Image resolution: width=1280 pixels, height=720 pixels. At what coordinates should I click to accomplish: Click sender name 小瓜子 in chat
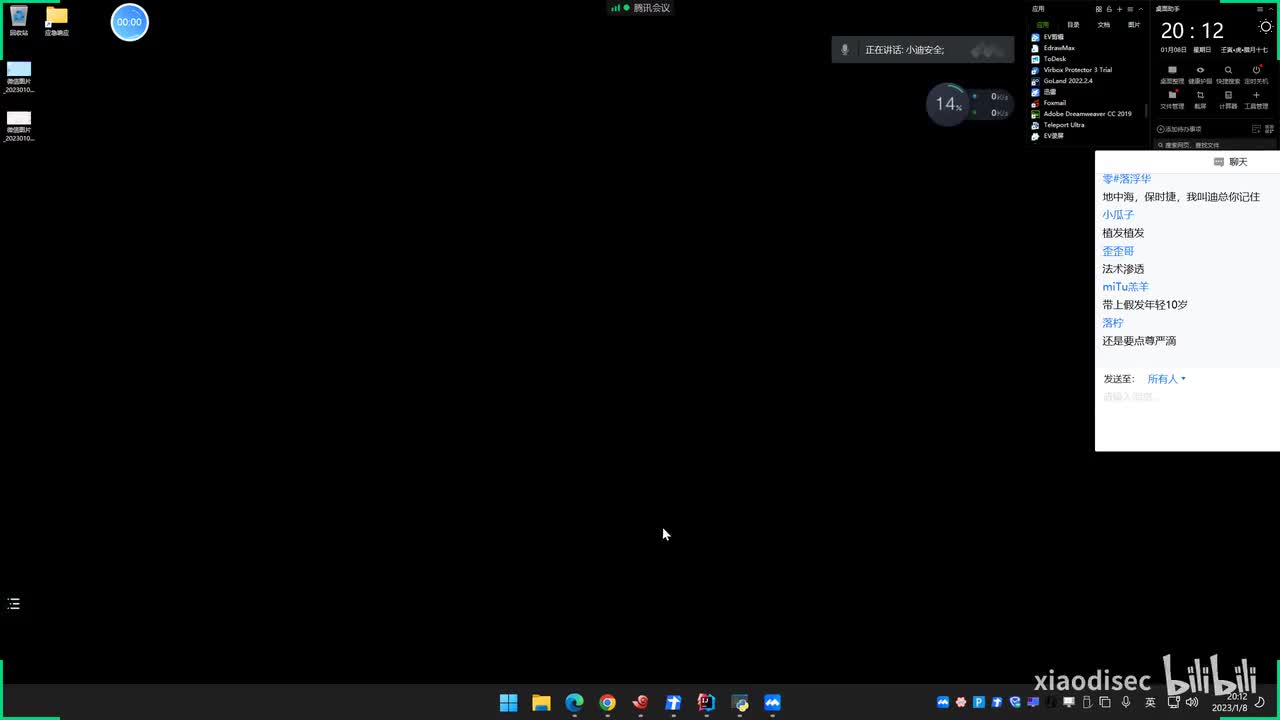1118,215
